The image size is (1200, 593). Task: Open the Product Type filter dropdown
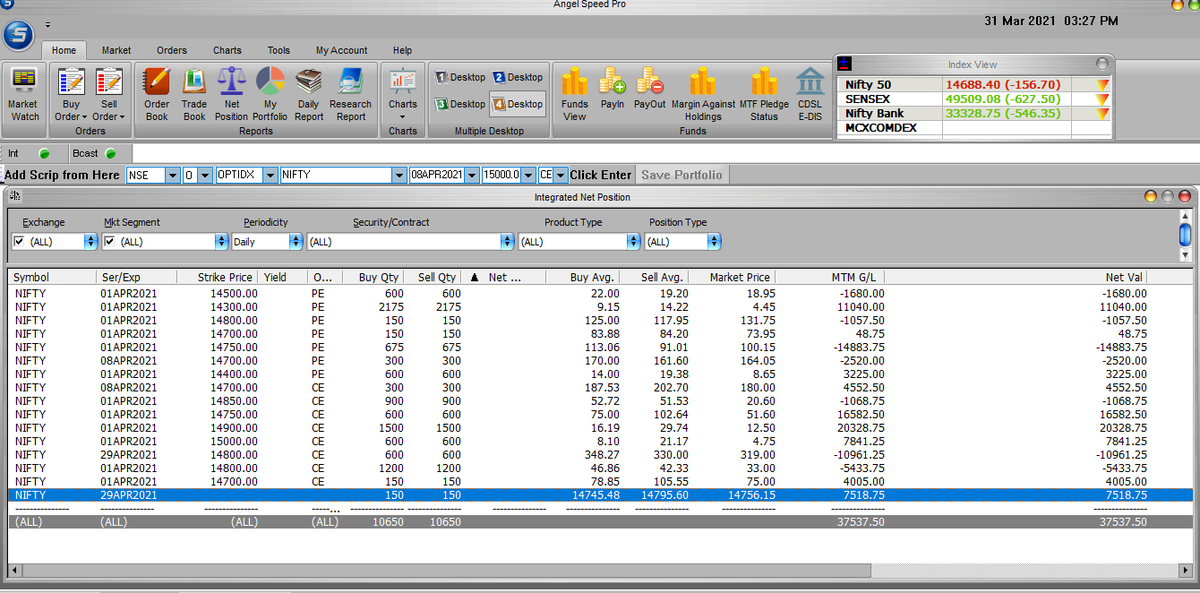point(633,242)
